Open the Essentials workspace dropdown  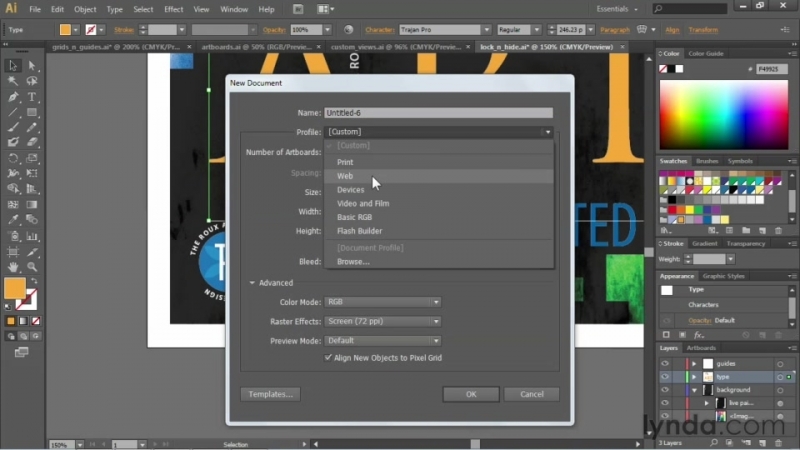(x=617, y=9)
